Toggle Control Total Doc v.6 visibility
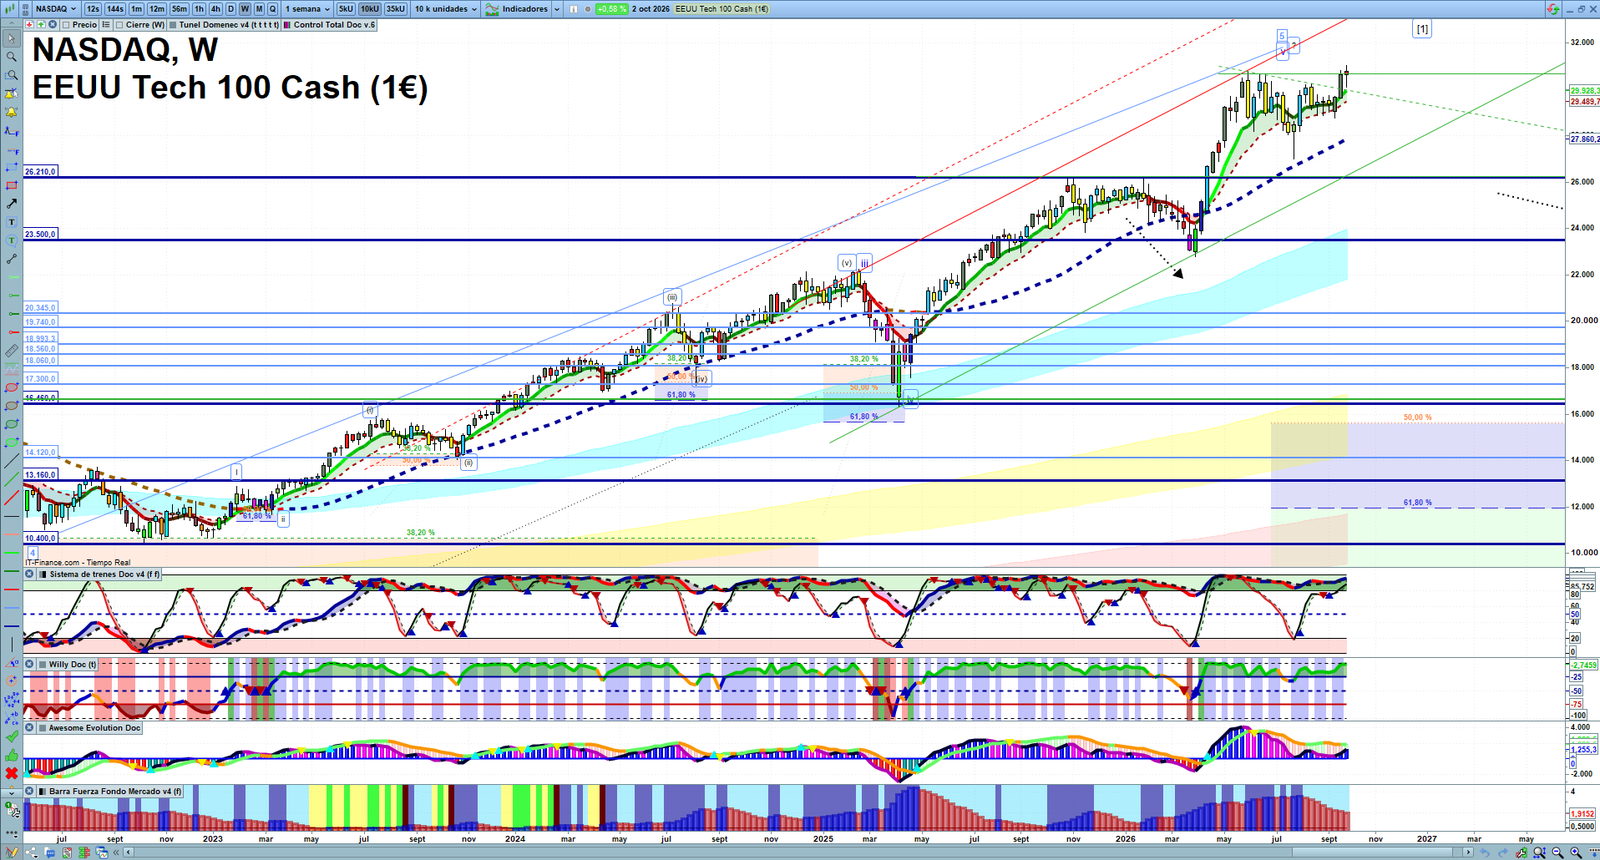1600x860 pixels. (x=287, y=25)
